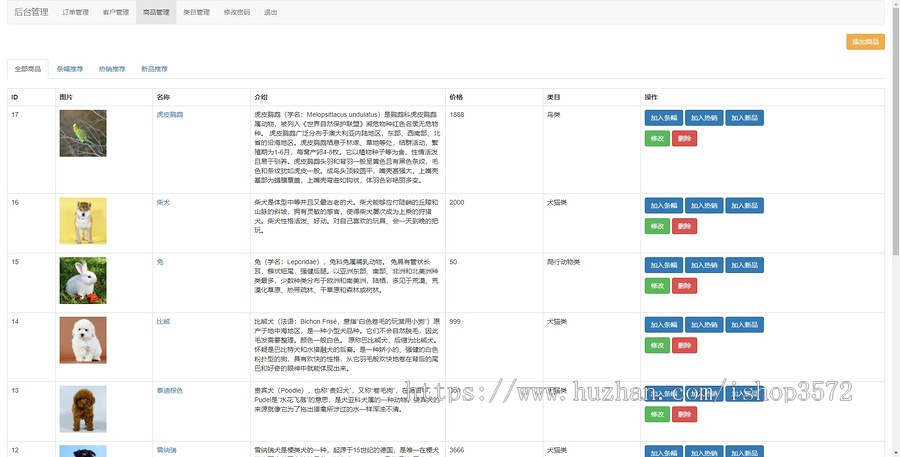Click 加入条幅 in the 柴犬 row
Viewport: 900px width, 457px height.
tap(664, 206)
